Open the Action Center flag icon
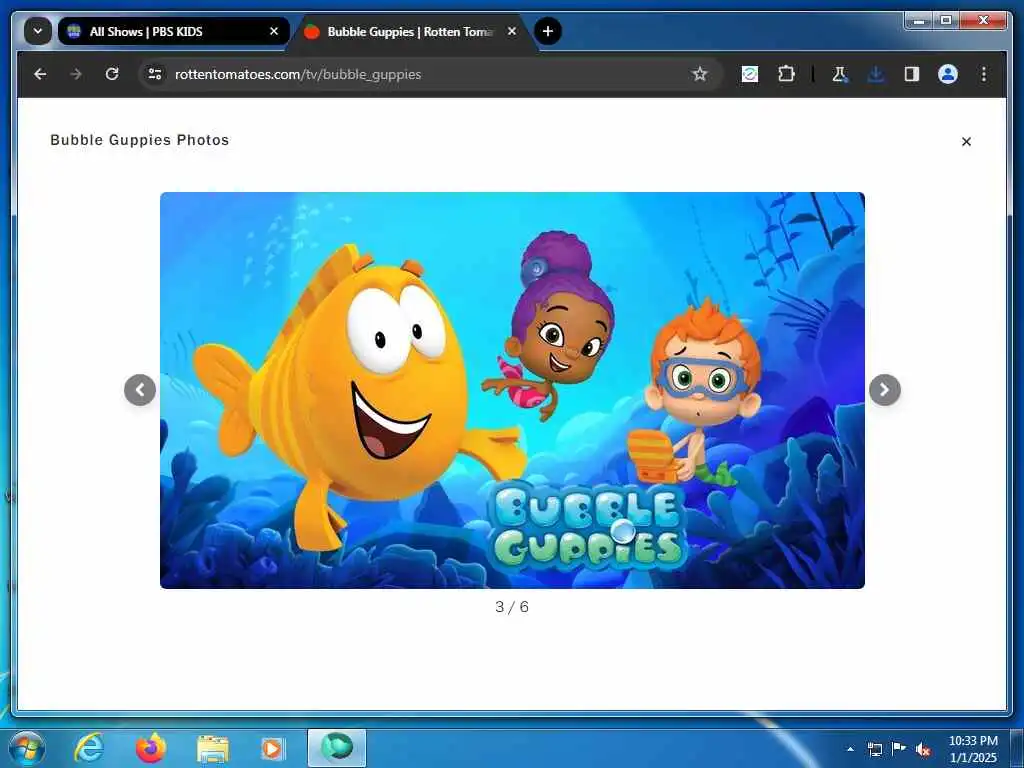 [899, 748]
